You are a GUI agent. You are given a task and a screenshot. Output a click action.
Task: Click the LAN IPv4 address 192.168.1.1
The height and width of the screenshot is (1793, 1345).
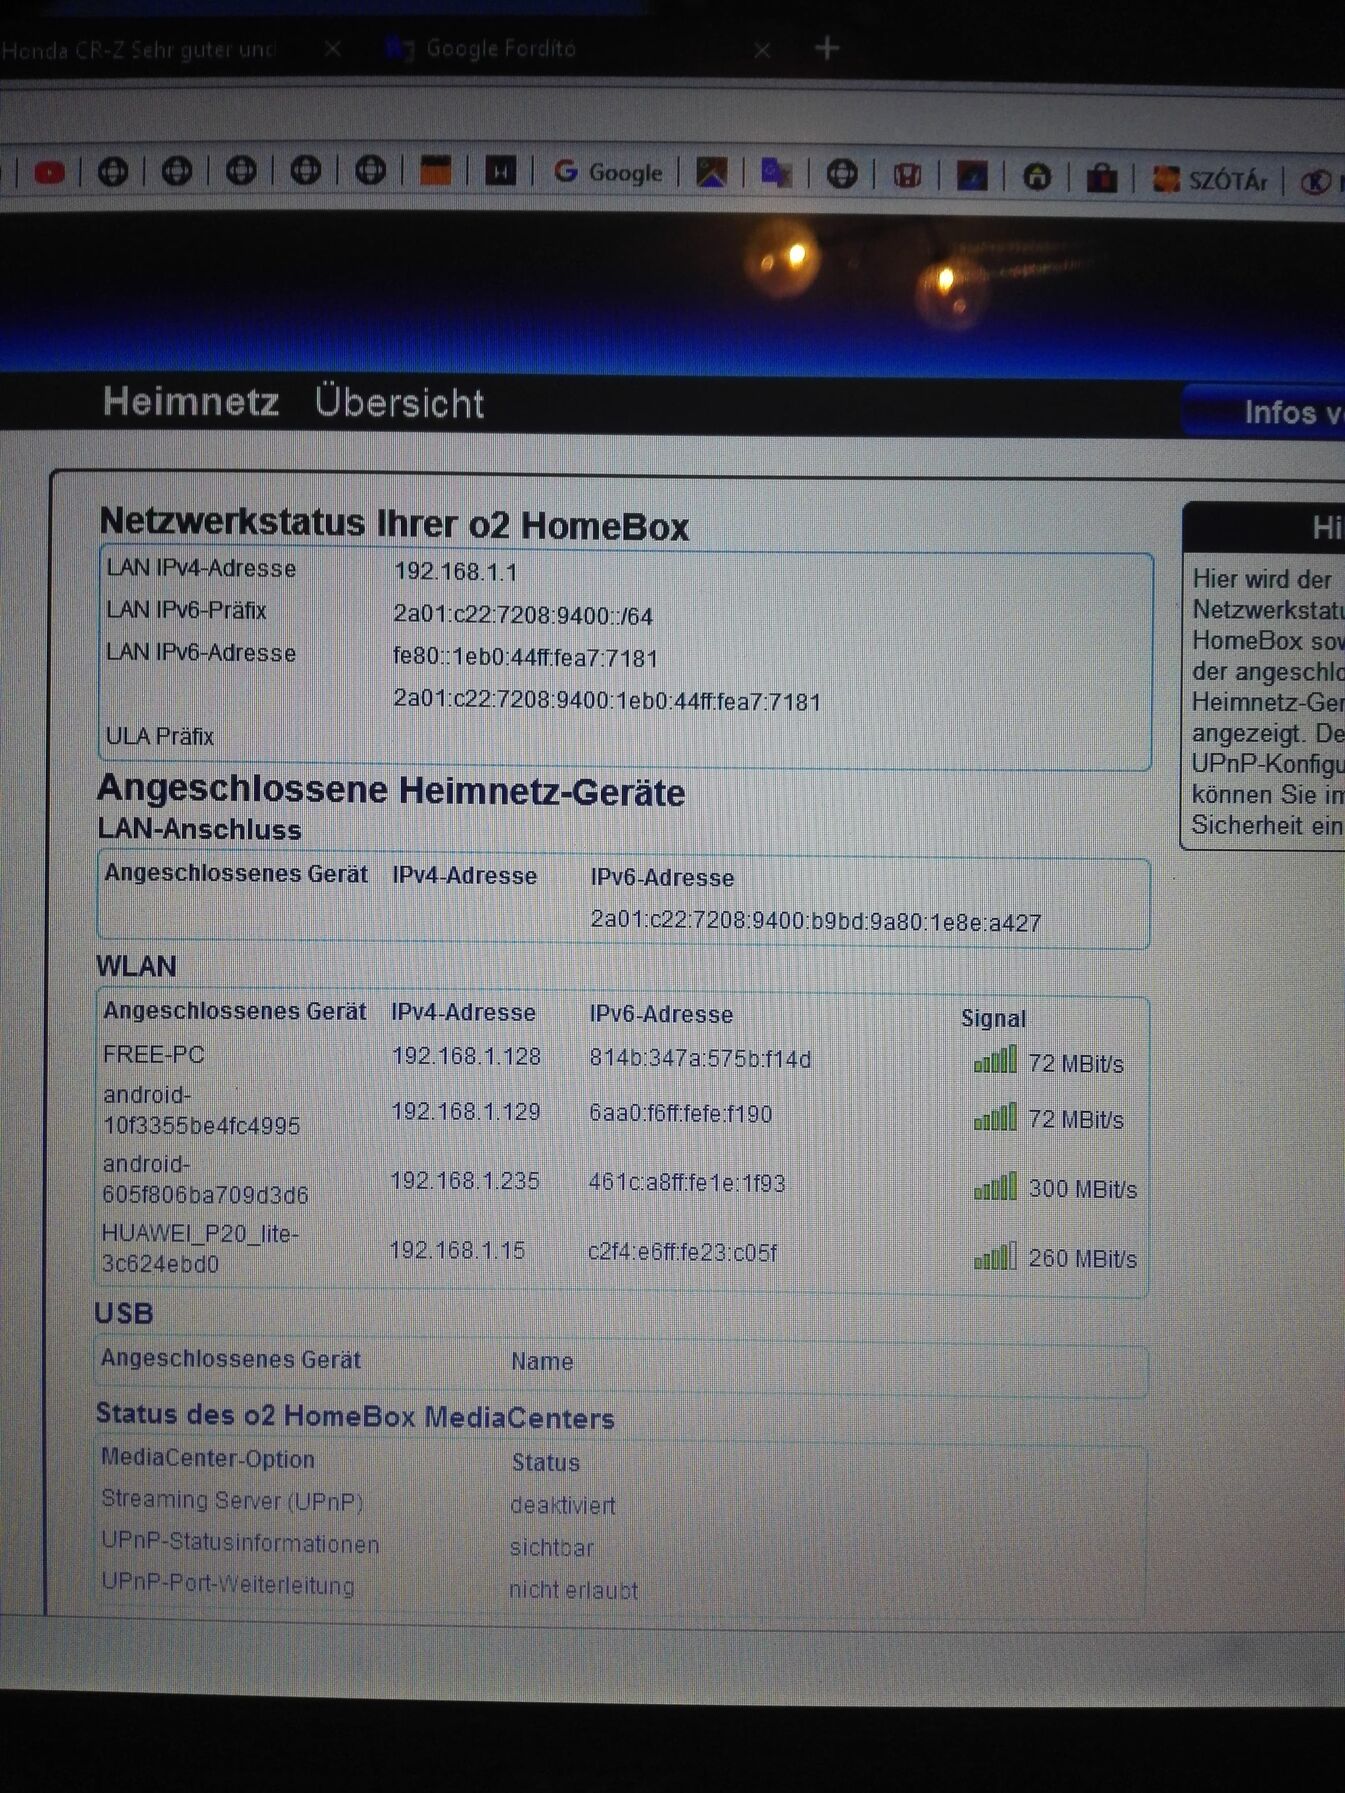(456, 572)
